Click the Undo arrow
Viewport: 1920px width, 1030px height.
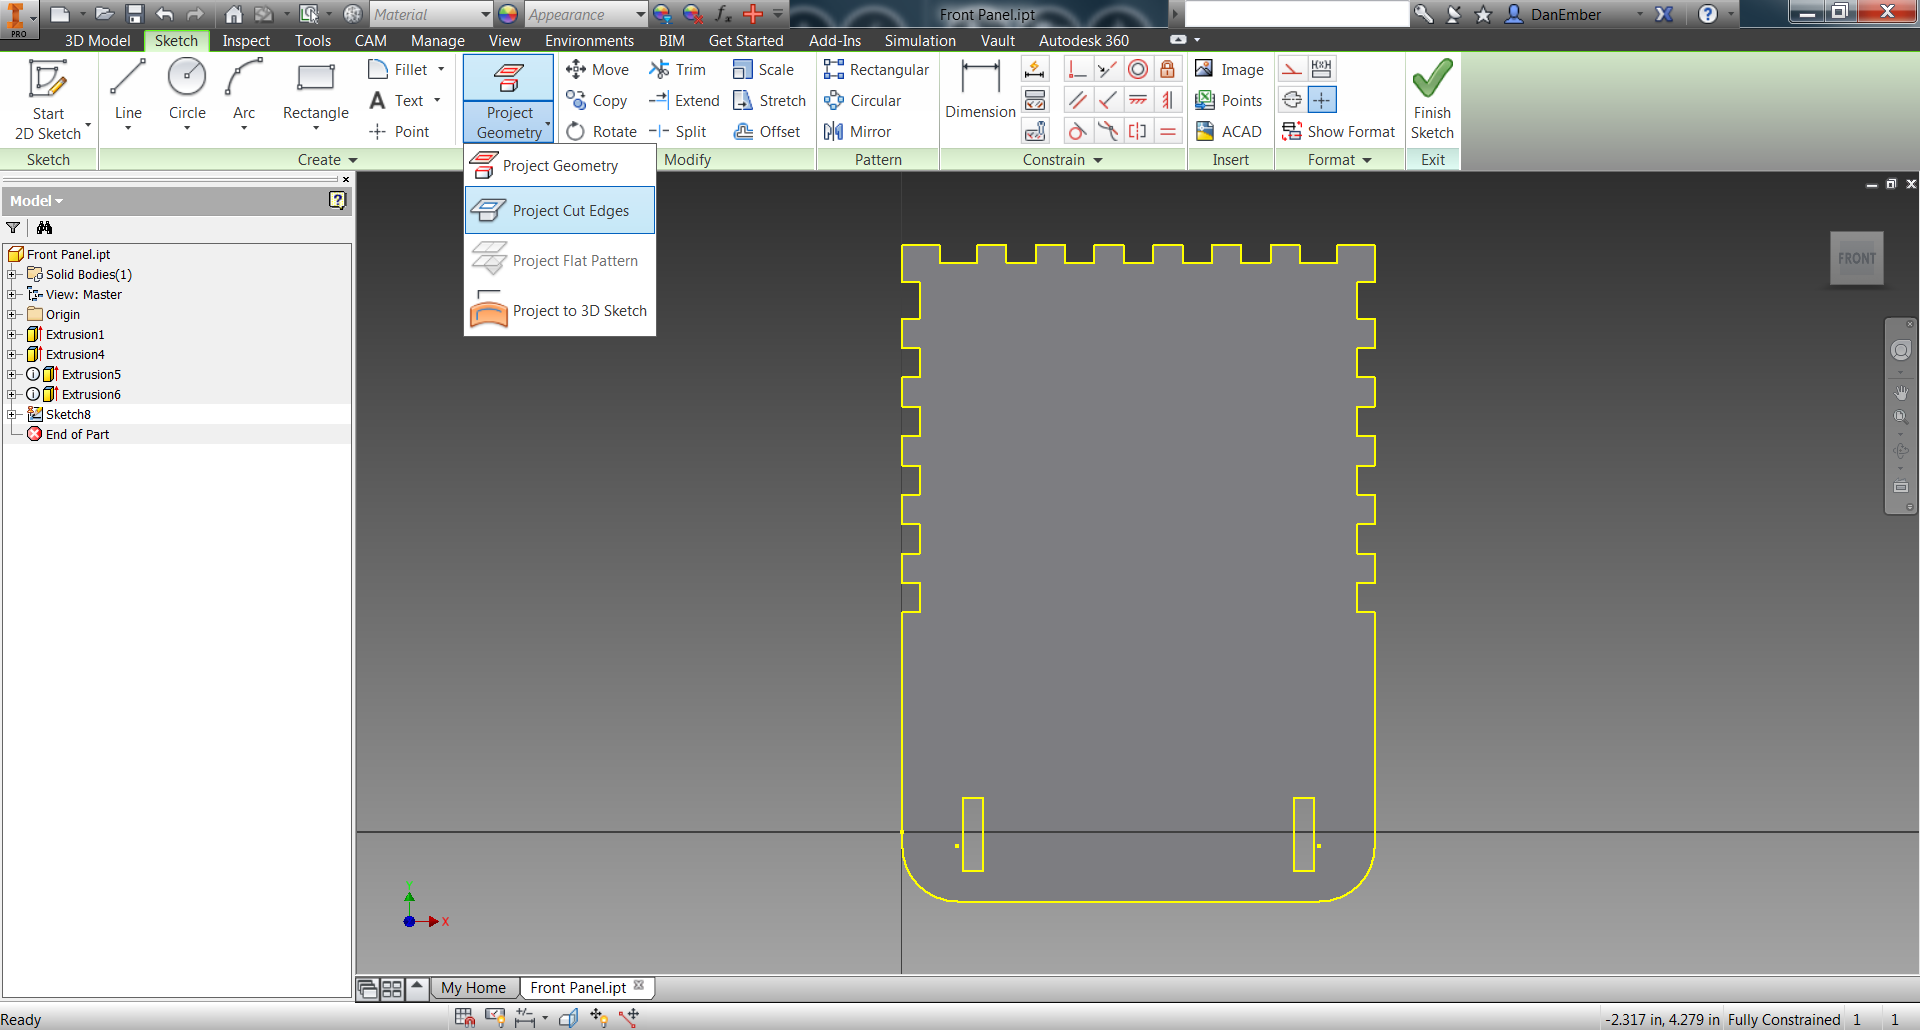point(165,14)
